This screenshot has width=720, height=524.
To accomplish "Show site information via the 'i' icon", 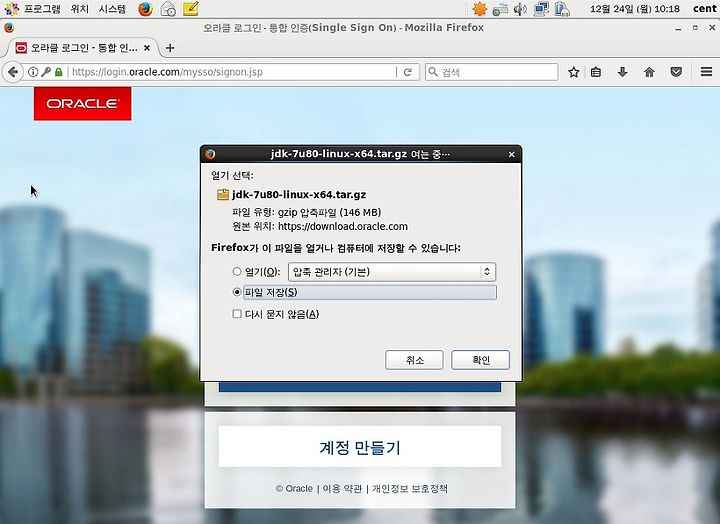I will 33,72.
